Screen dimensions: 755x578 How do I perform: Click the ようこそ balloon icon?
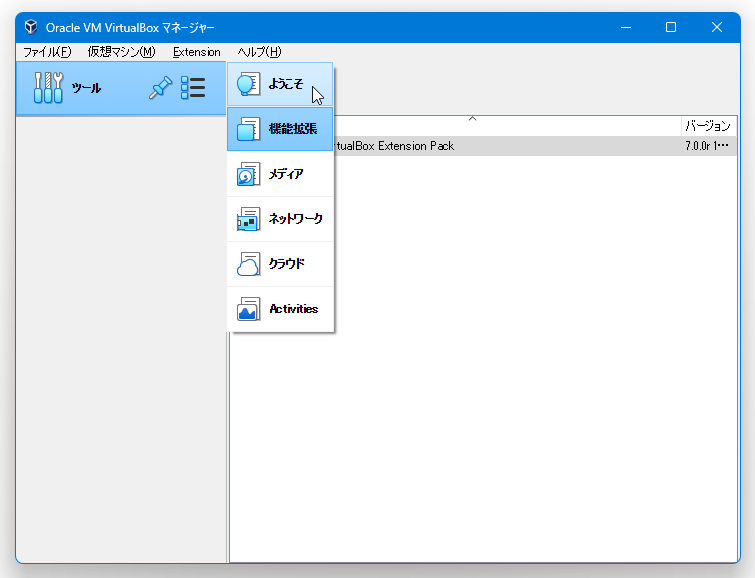pos(248,84)
